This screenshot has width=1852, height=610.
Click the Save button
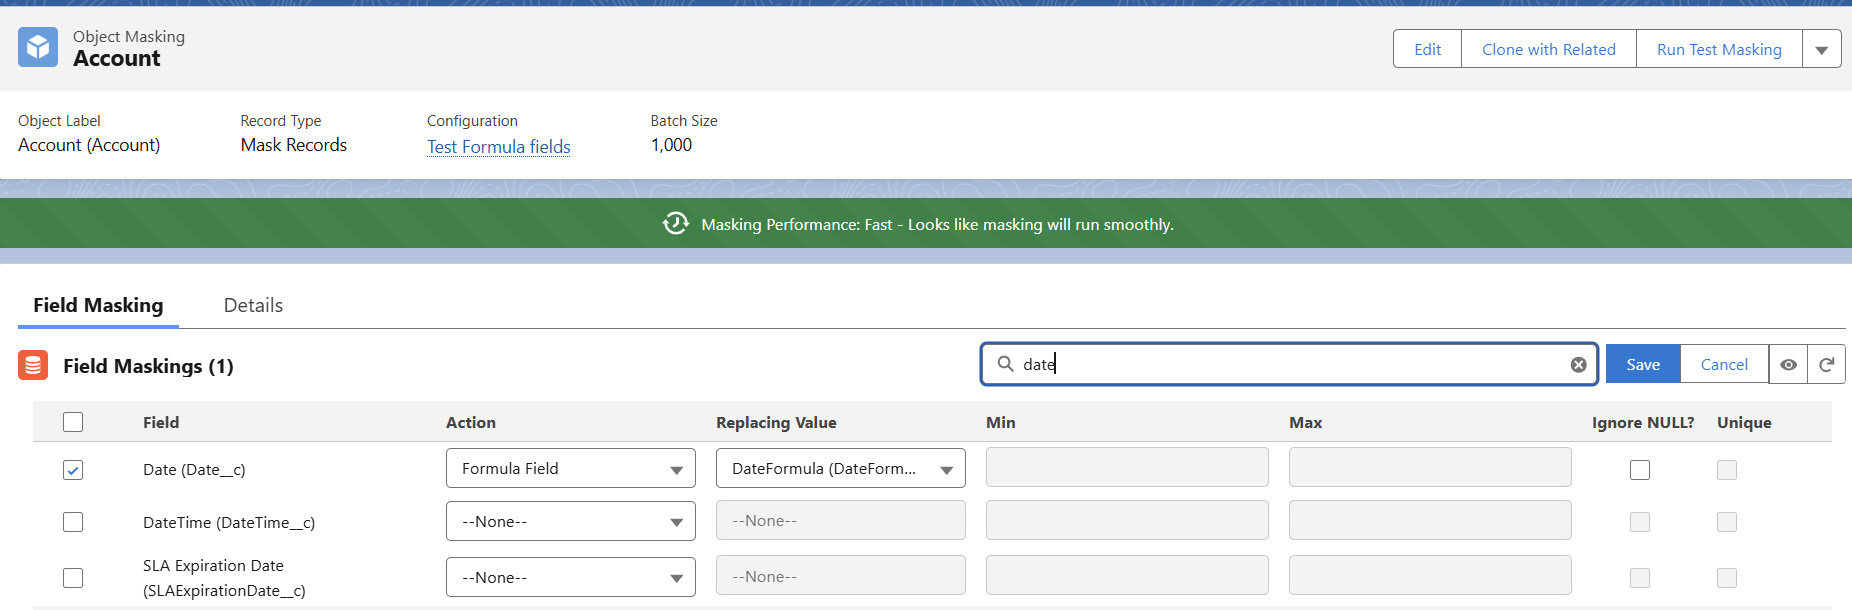pos(1642,365)
